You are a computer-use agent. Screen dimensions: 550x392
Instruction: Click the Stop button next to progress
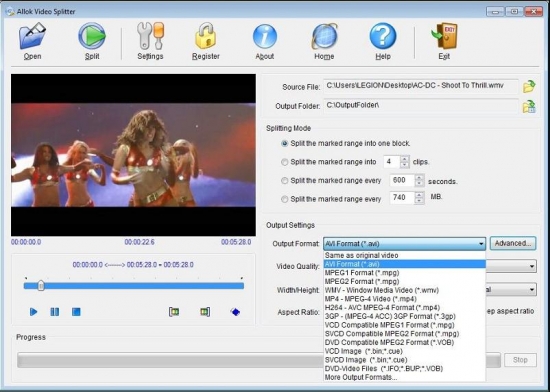520,360
